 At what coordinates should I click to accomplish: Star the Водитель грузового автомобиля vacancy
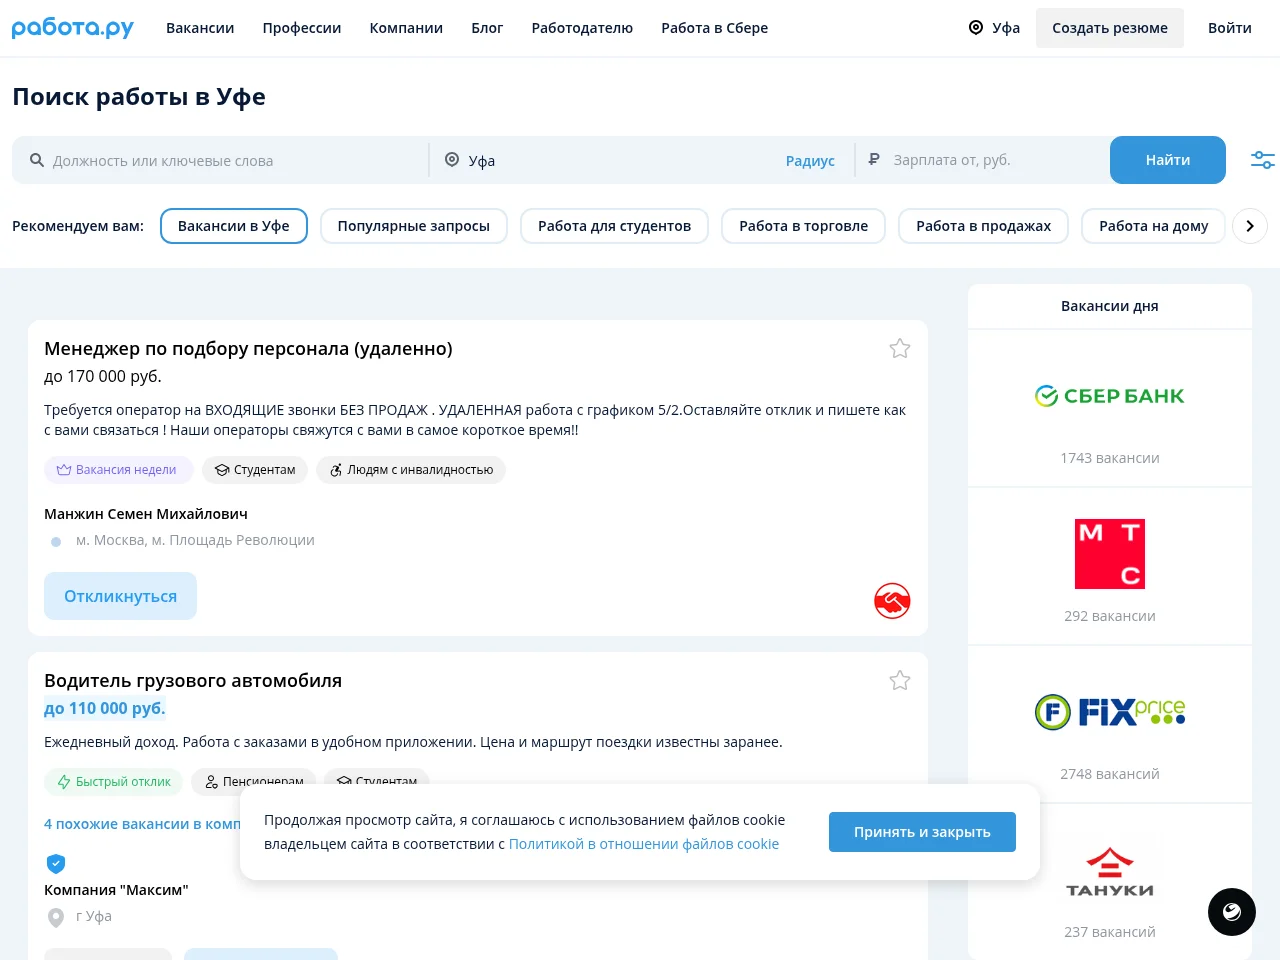point(900,680)
